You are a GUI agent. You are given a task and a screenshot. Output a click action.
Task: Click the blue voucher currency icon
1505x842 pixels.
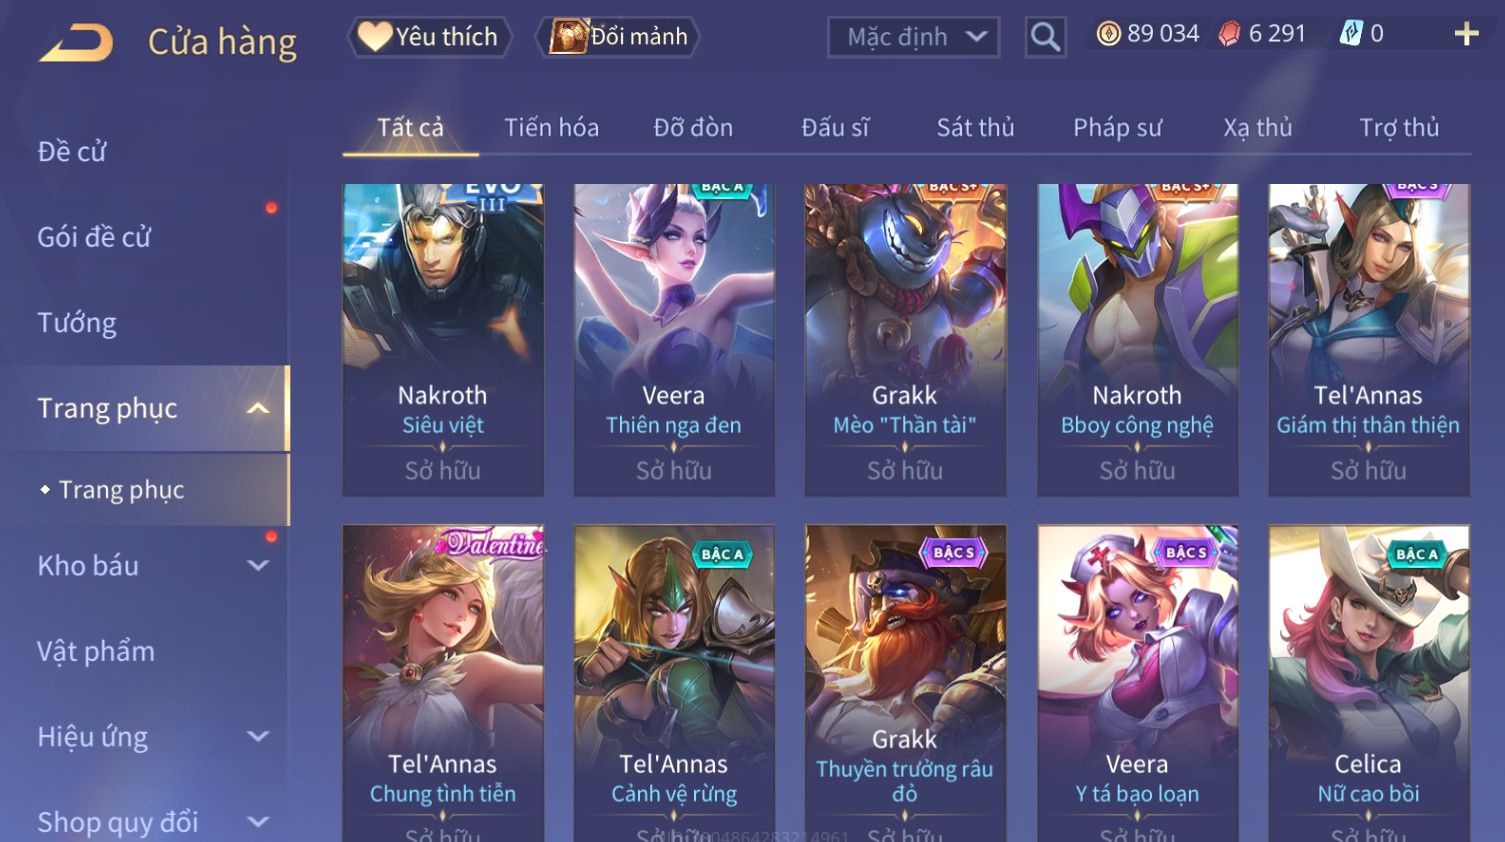click(1351, 34)
